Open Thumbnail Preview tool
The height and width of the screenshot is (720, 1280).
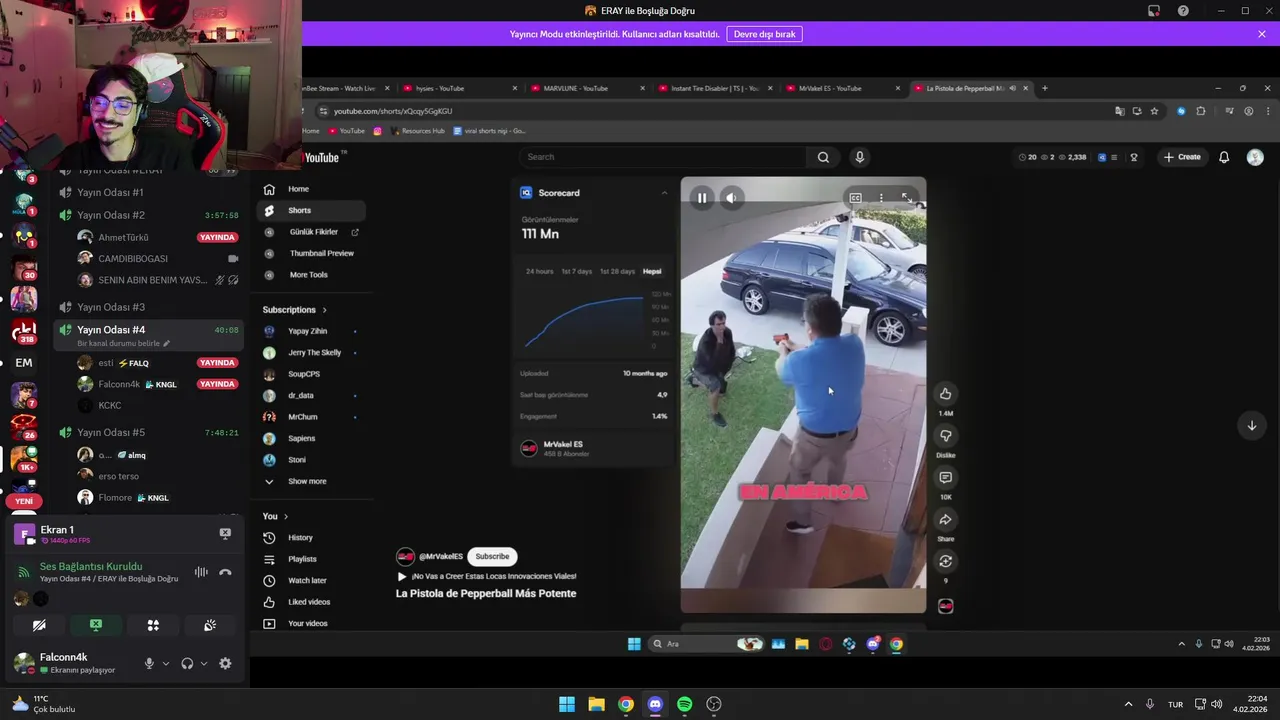click(x=310, y=253)
